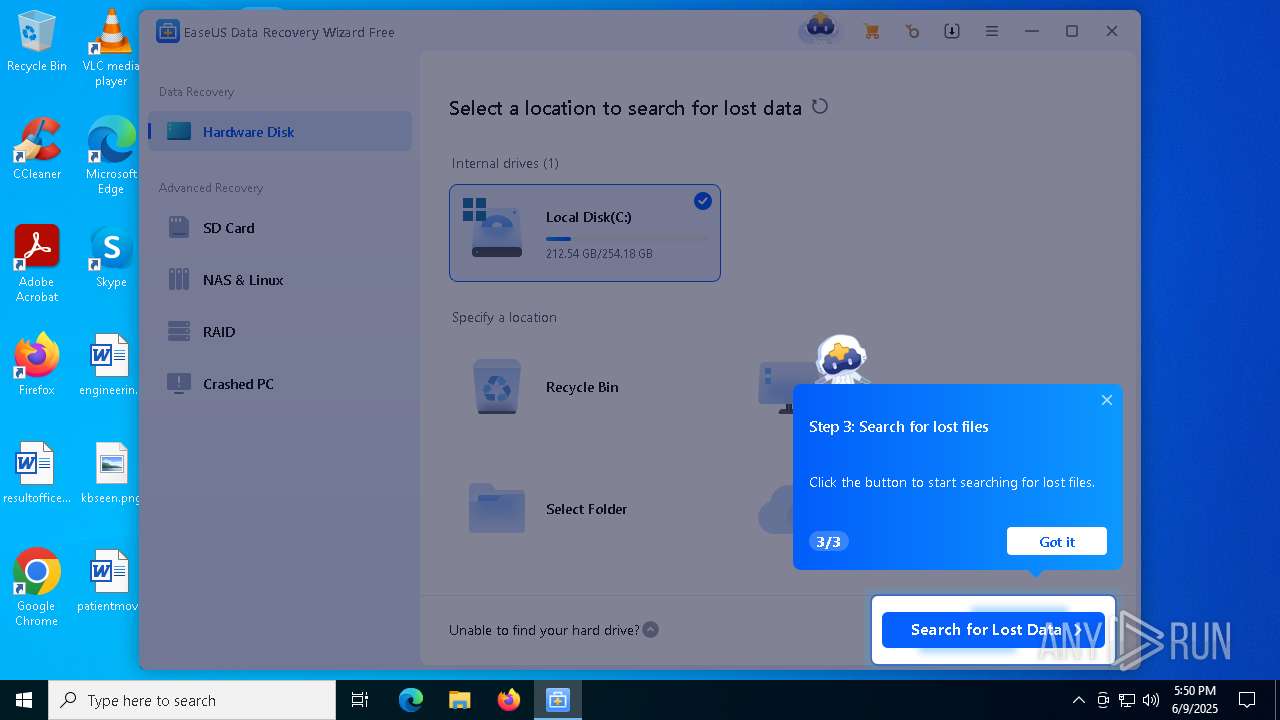Click Windows Start button
1280x720 pixels.
[24, 700]
